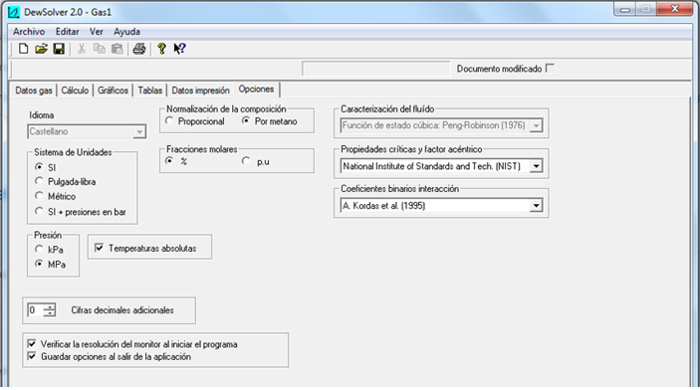The height and width of the screenshot is (390, 700).
Task: Toggle Temperaturas absolutas checkbox
Action: 99,248
